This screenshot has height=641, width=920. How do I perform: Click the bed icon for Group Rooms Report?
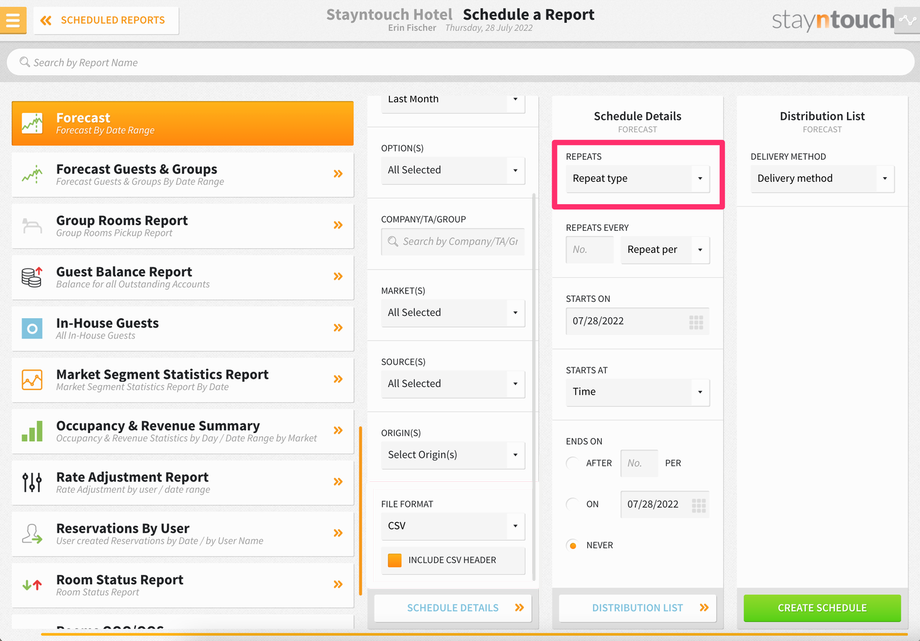32,225
